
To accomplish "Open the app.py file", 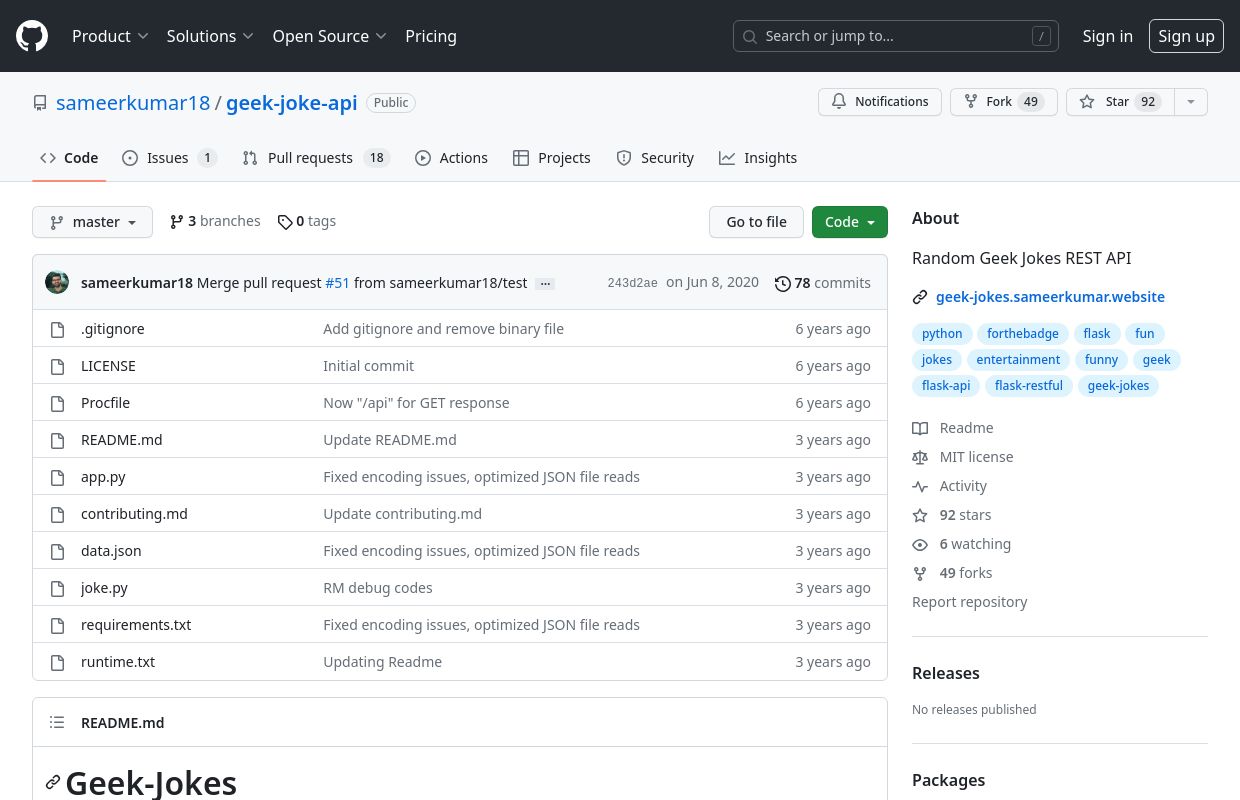I will [x=103, y=477].
